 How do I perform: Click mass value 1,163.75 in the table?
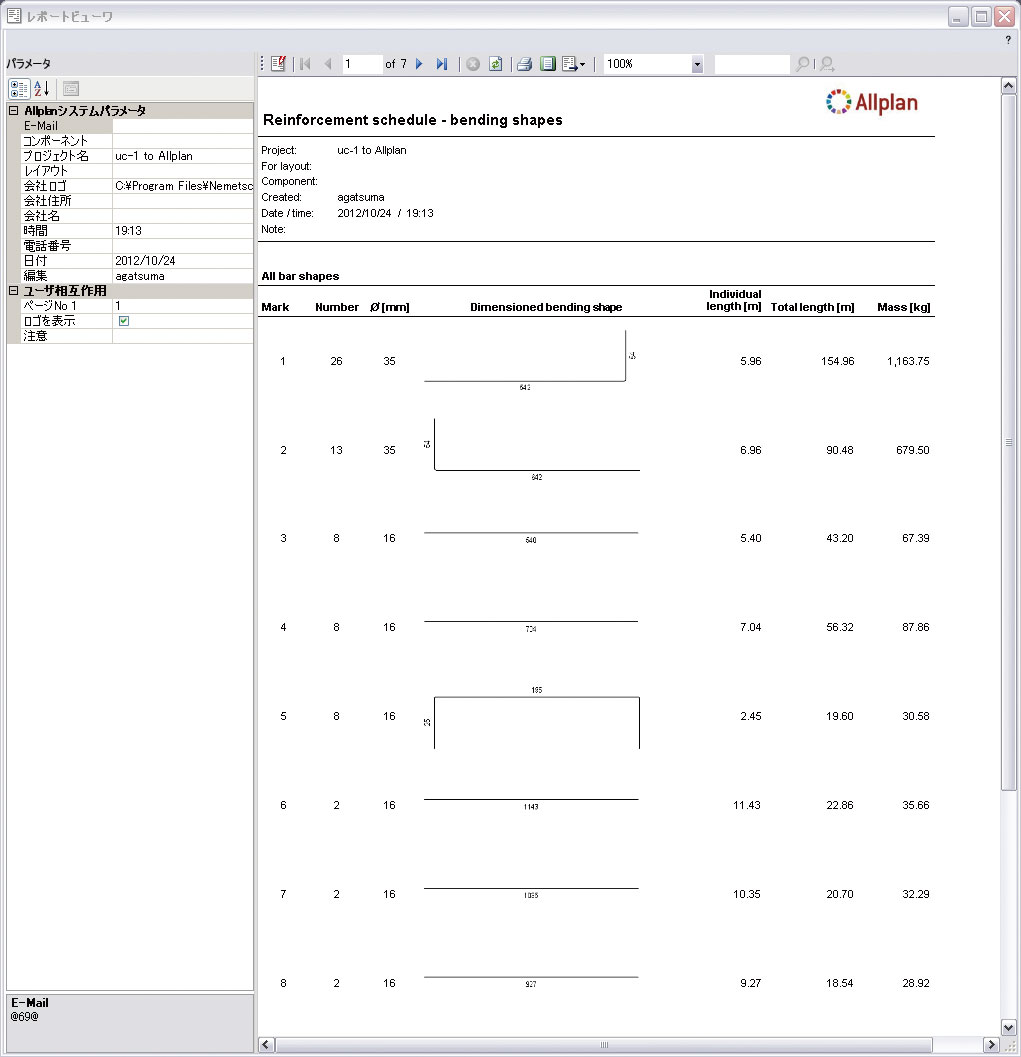coord(908,361)
